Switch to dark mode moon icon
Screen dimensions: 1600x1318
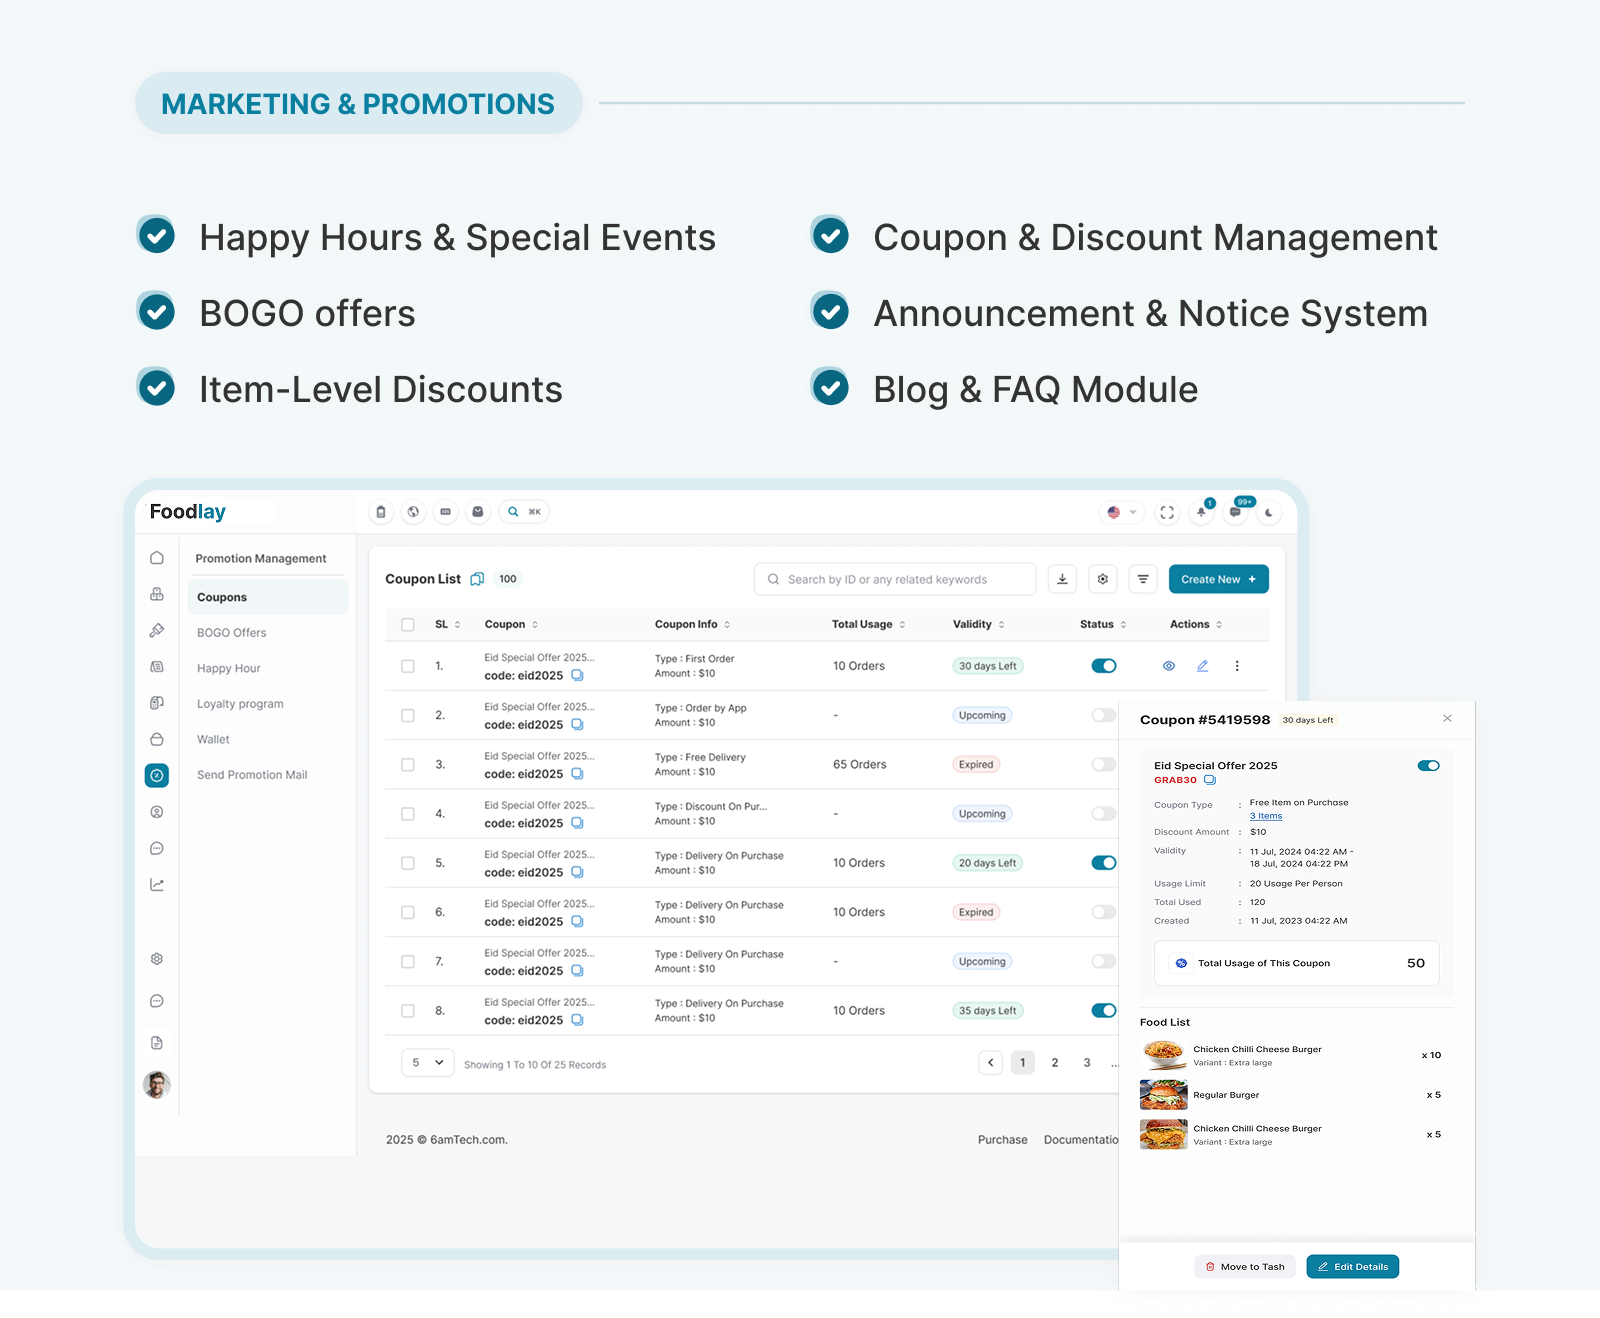[1269, 512]
